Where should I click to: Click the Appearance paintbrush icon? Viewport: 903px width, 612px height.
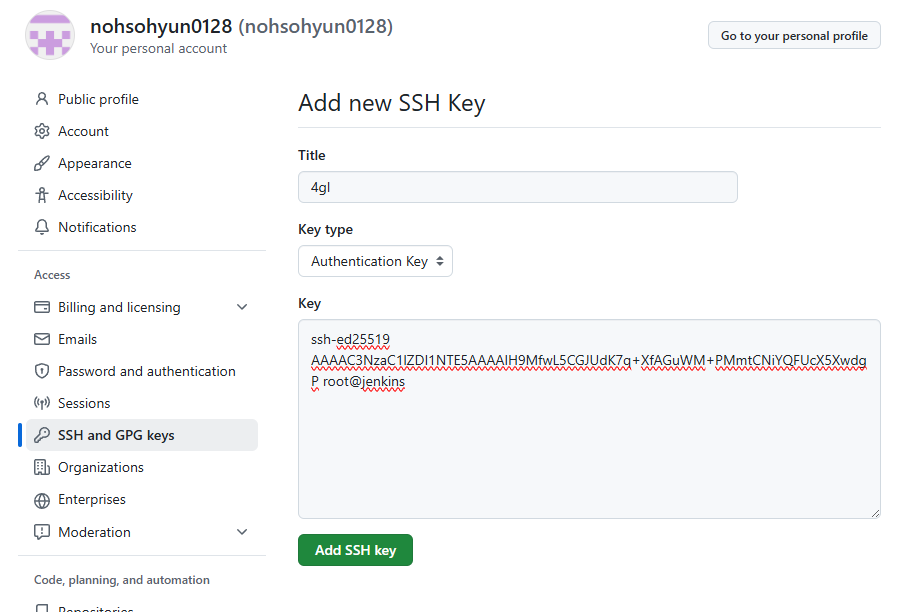42,163
